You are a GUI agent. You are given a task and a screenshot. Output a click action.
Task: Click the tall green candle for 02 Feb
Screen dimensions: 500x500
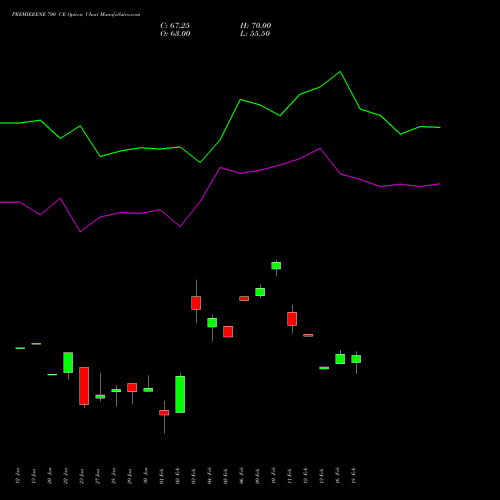[x=180, y=394]
